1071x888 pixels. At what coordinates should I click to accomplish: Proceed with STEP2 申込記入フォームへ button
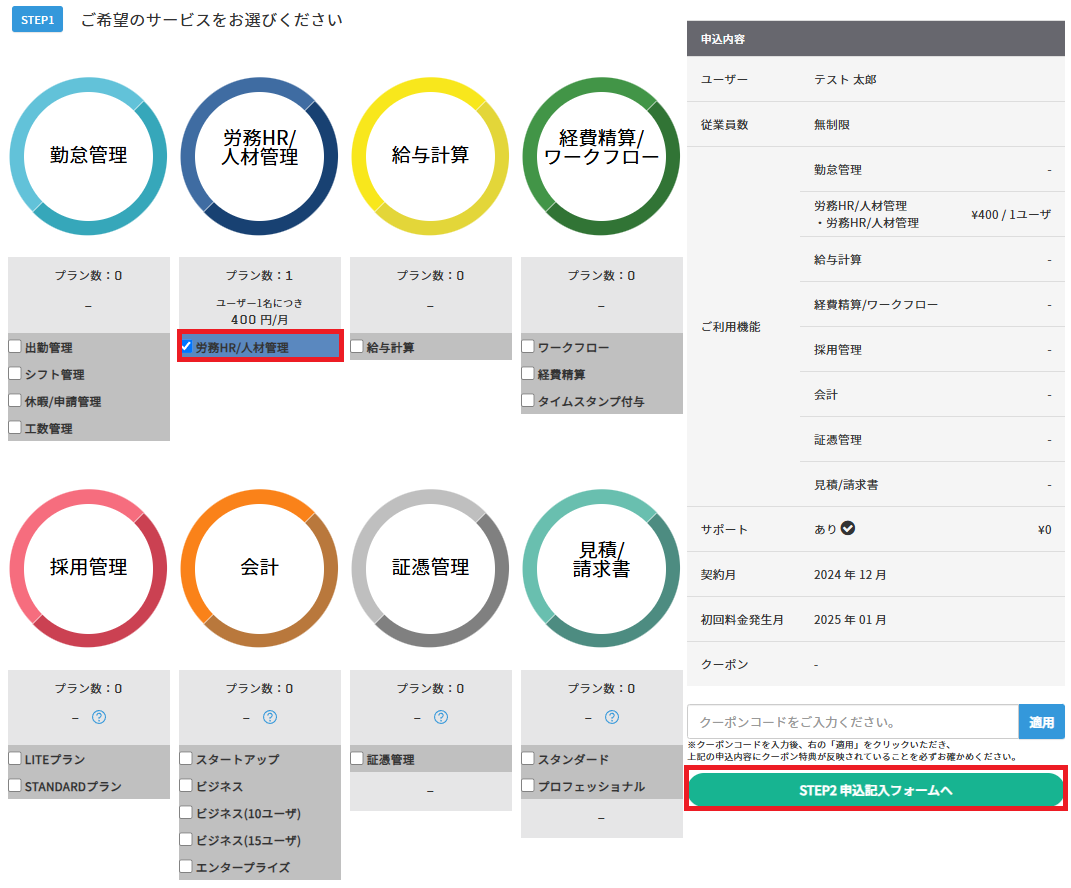[x=875, y=790]
